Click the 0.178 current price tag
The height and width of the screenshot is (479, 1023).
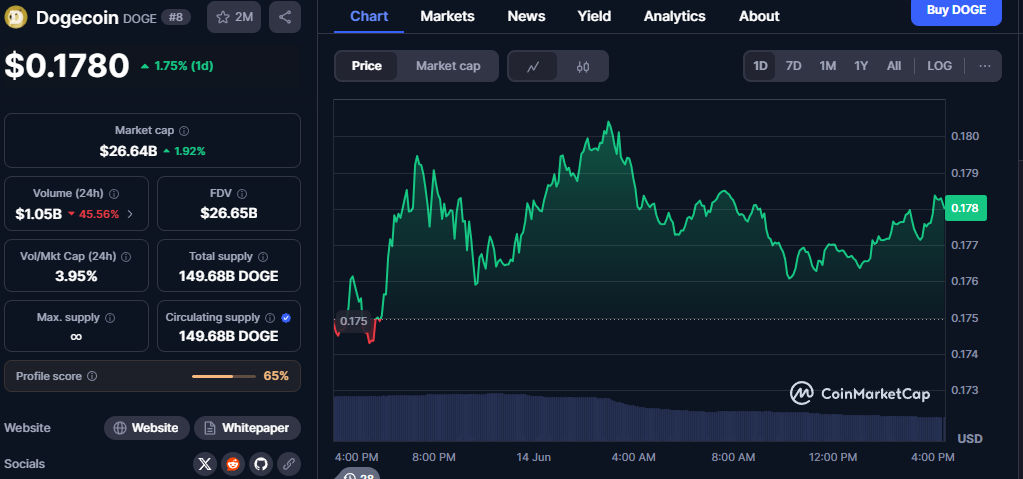click(966, 208)
